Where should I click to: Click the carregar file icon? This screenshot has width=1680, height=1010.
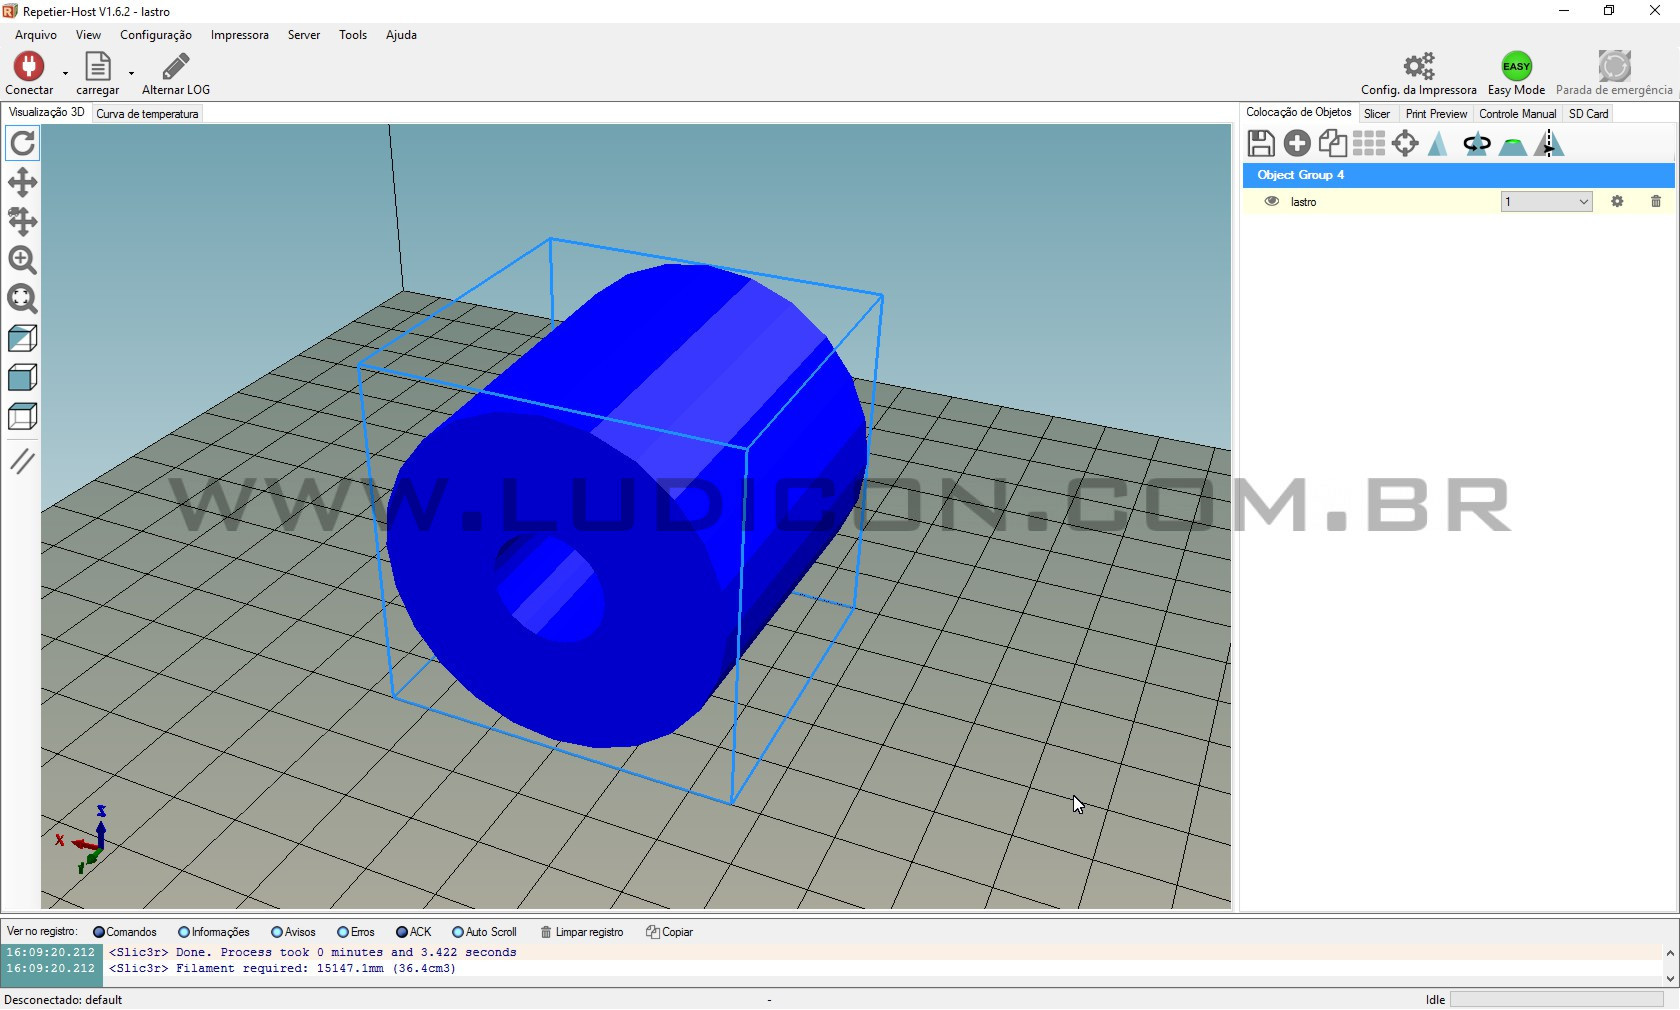click(x=97, y=66)
